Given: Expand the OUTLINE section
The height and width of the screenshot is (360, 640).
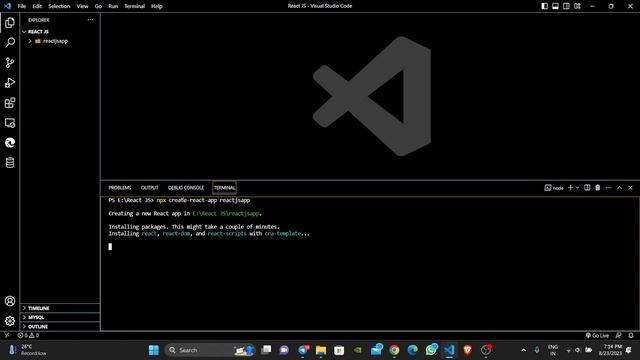Looking at the screenshot, I should (60, 327).
